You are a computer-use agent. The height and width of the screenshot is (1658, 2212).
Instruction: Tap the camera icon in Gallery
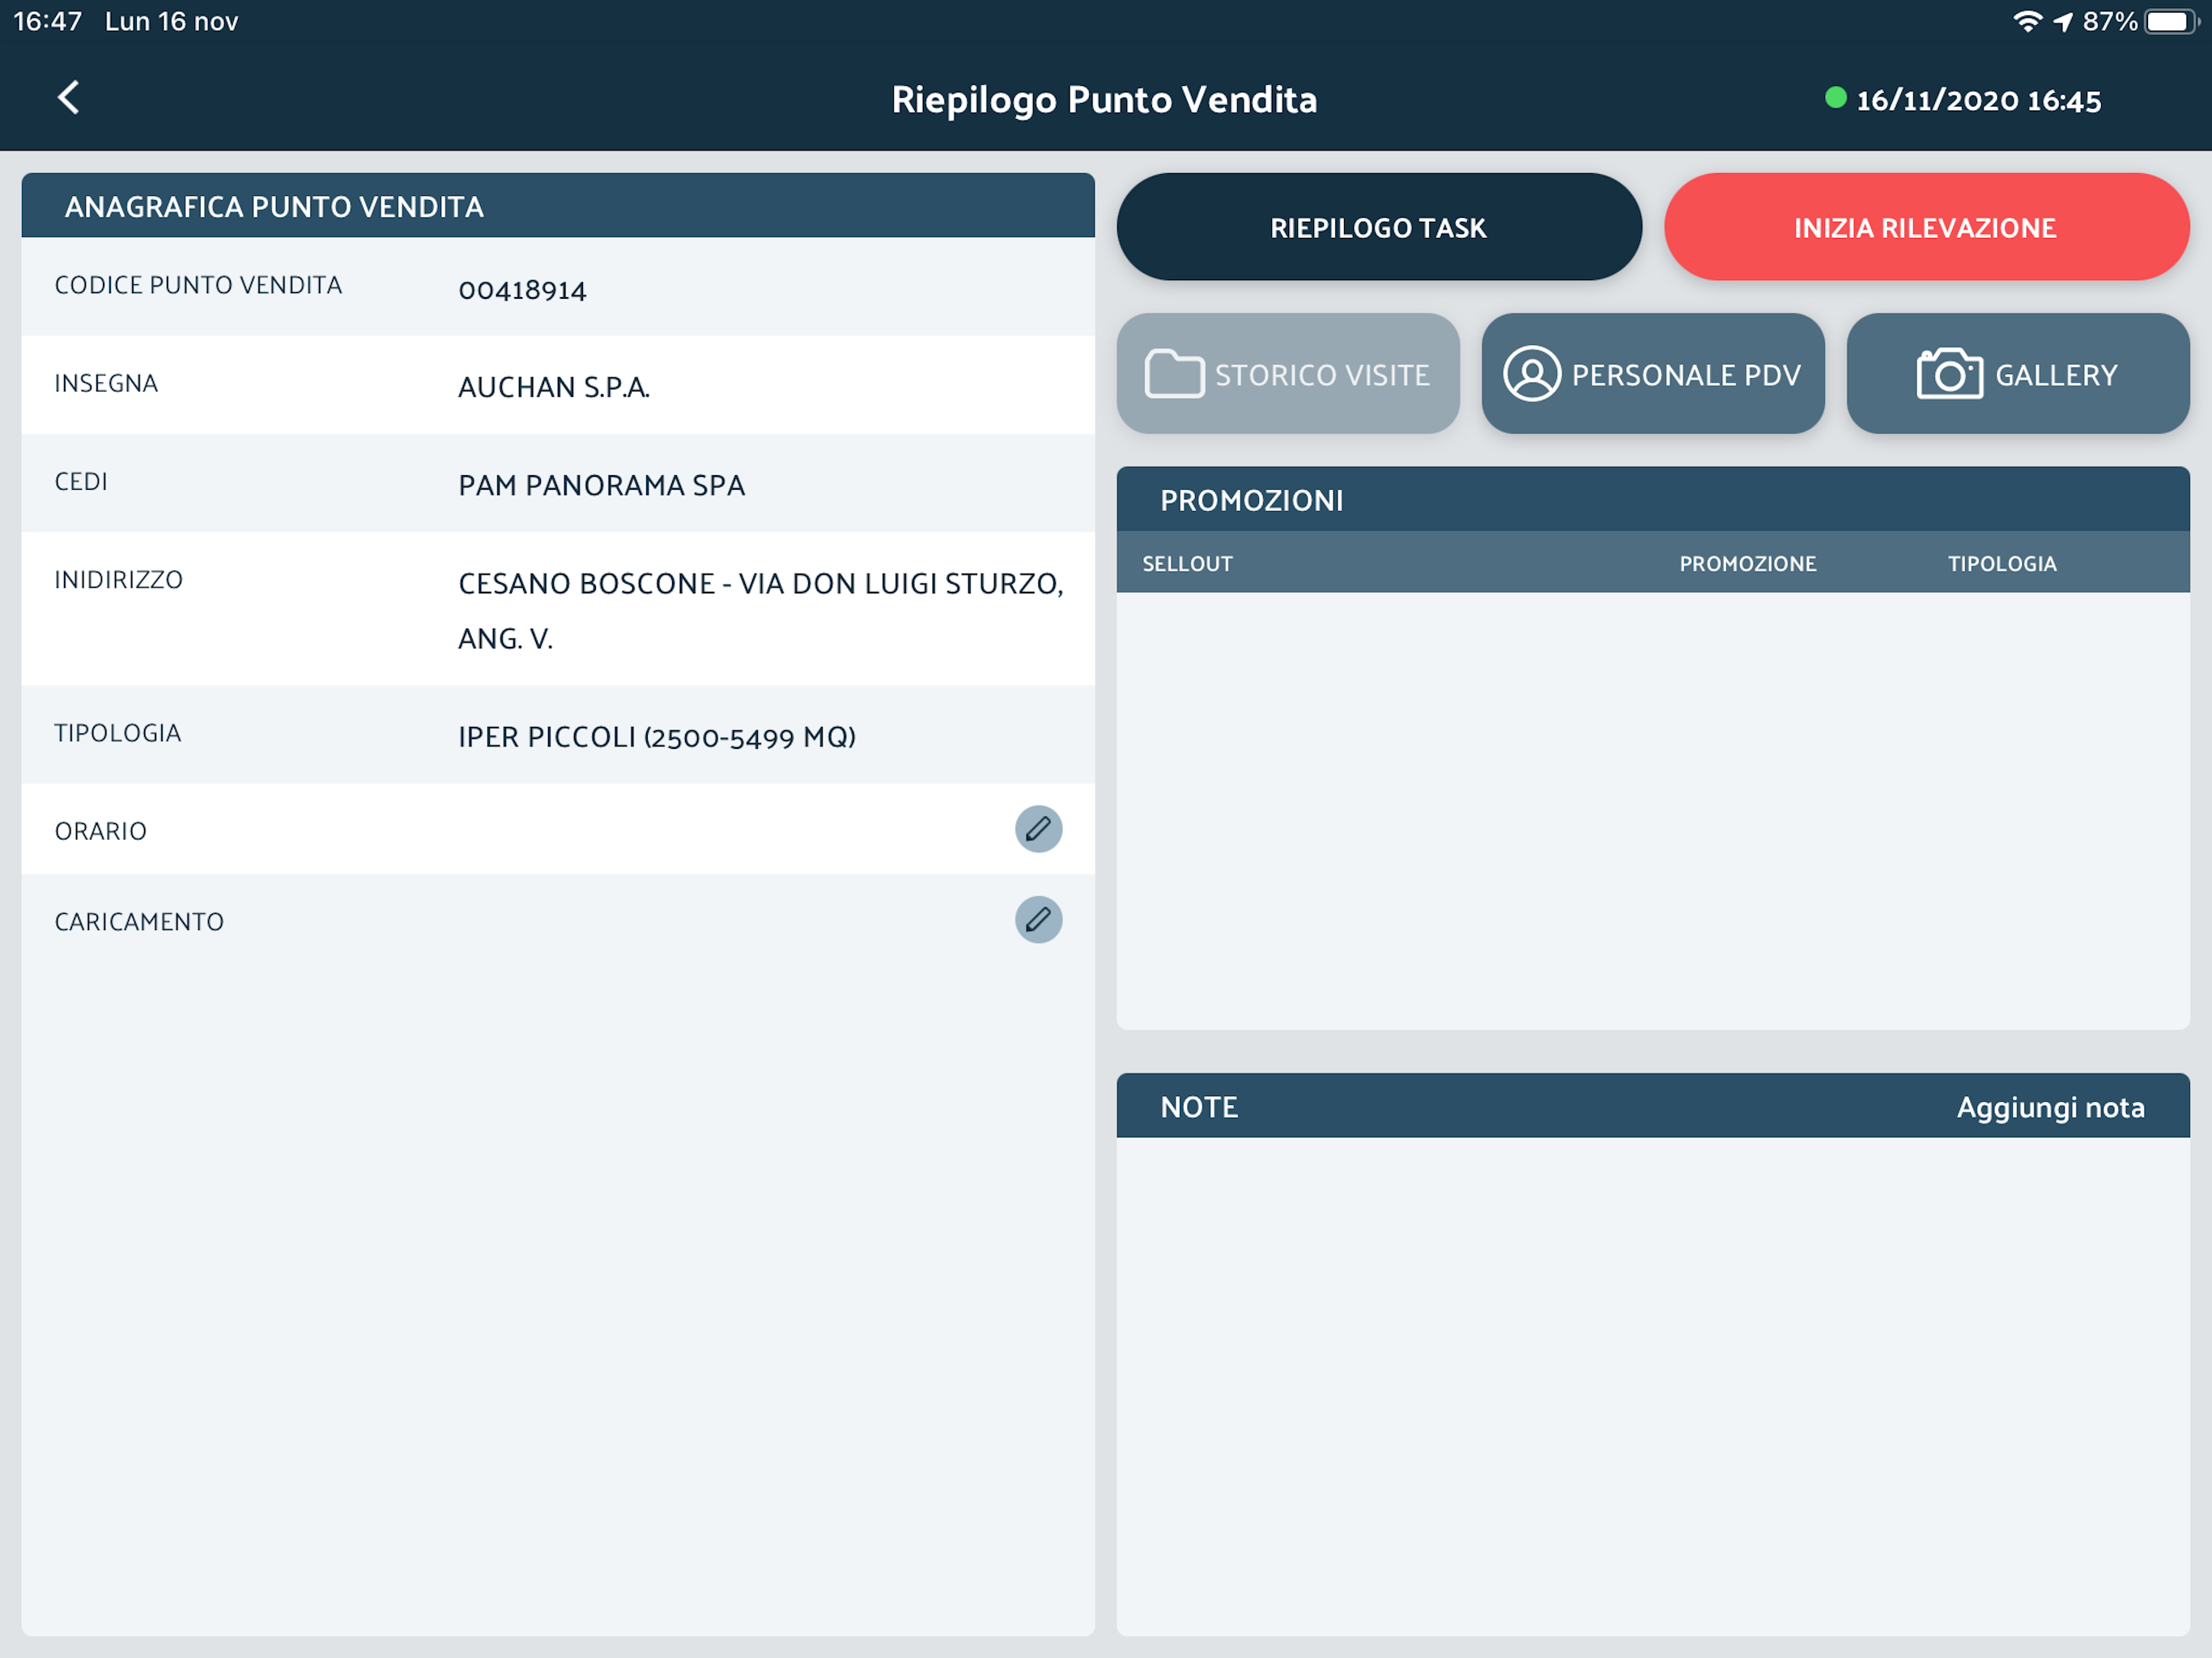1949,374
